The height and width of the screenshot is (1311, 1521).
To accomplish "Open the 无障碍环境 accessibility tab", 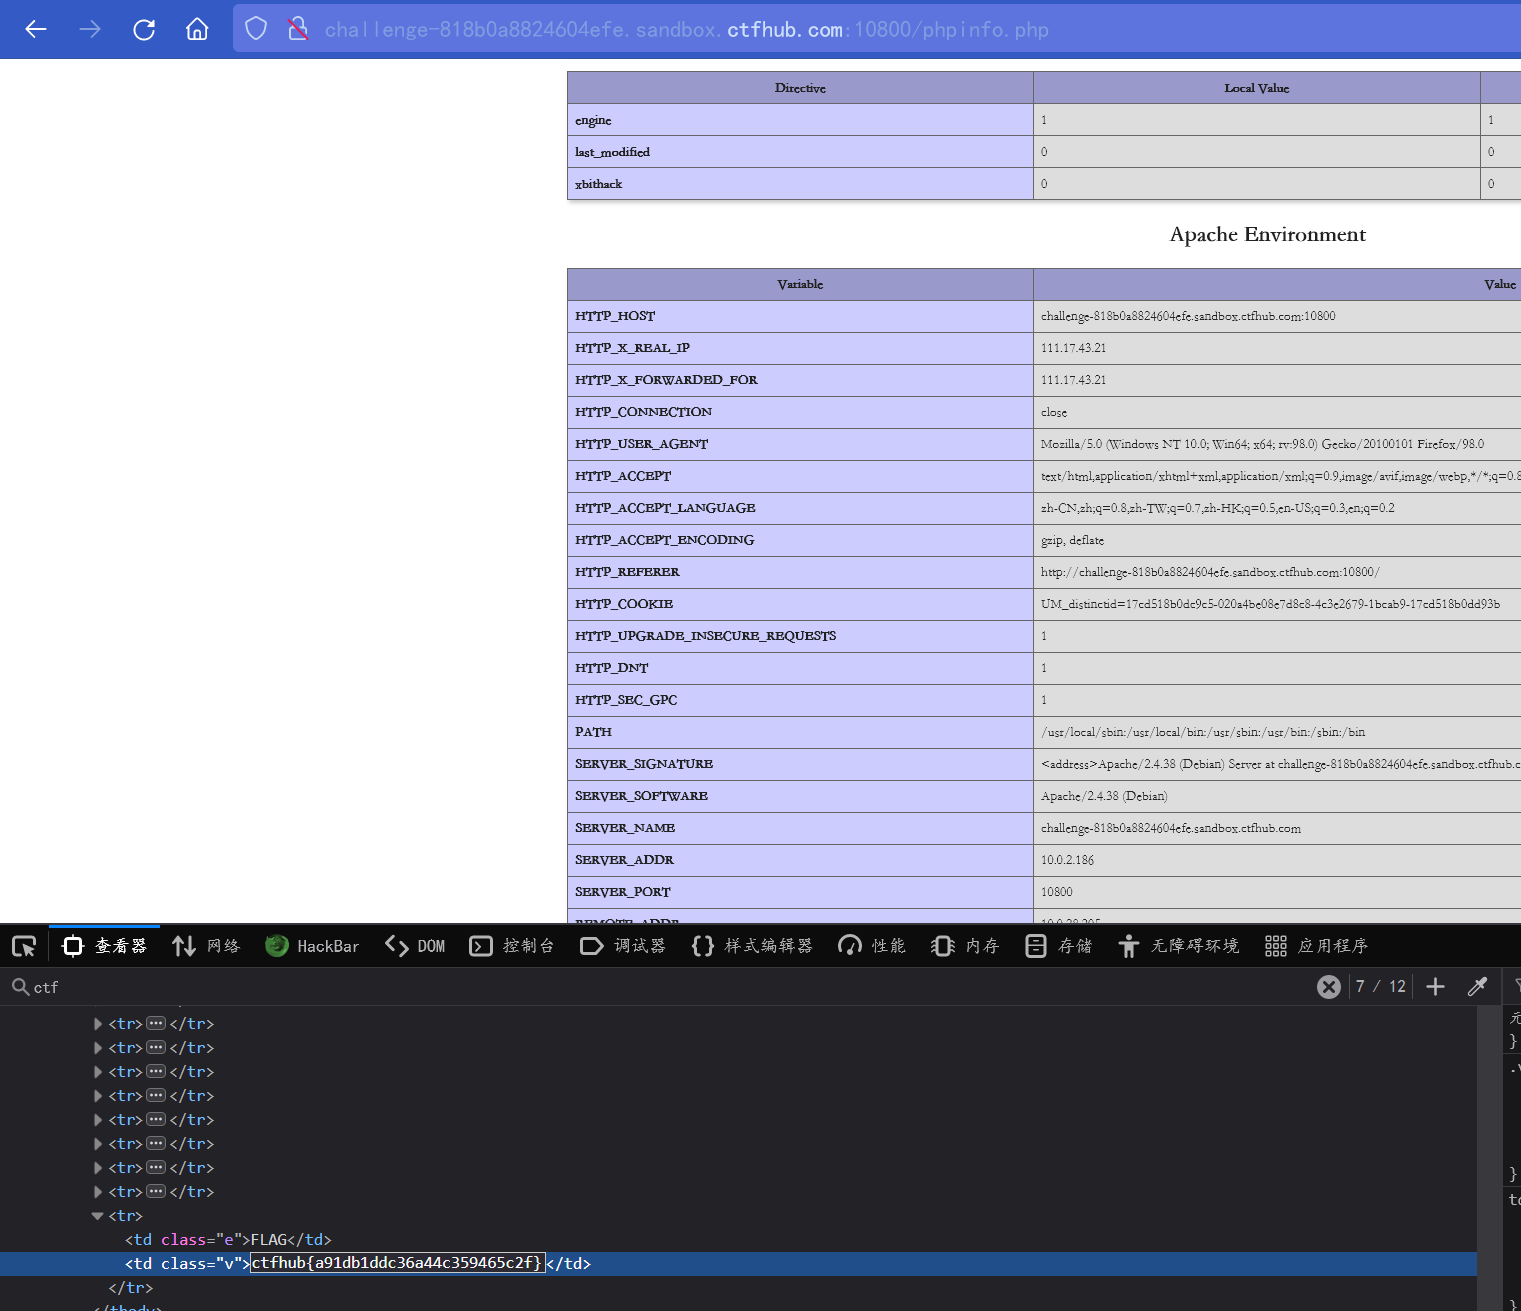I will tap(1179, 946).
